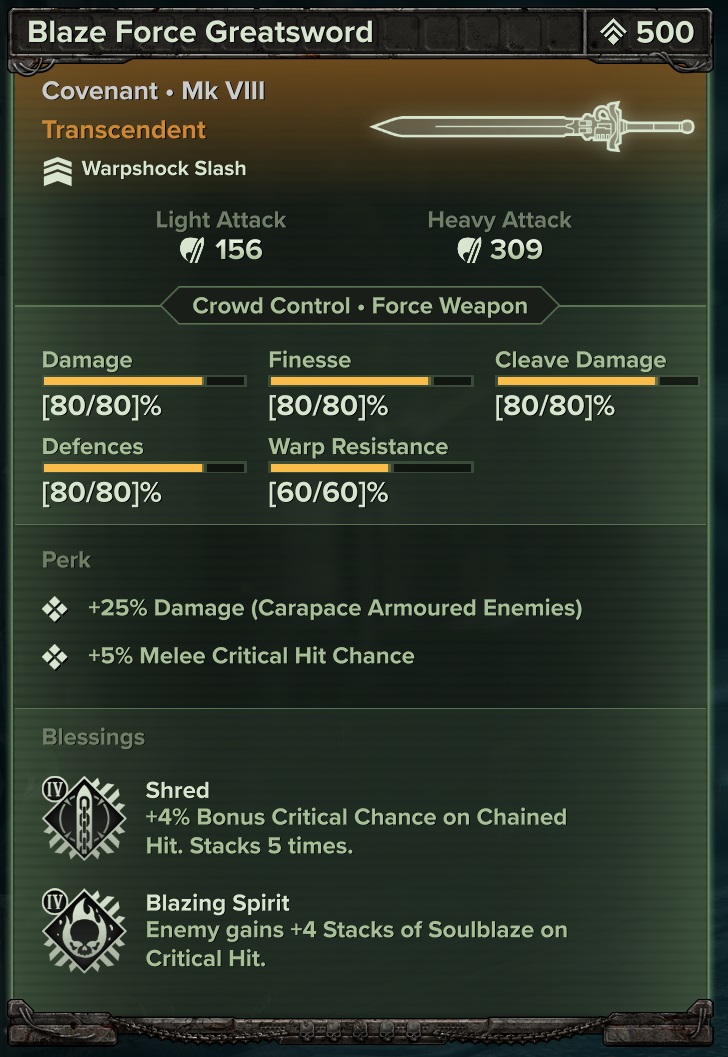Click the Carapace Armoured damage perk icon
Viewport: 728px width, 1057px height.
(x=56, y=609)
